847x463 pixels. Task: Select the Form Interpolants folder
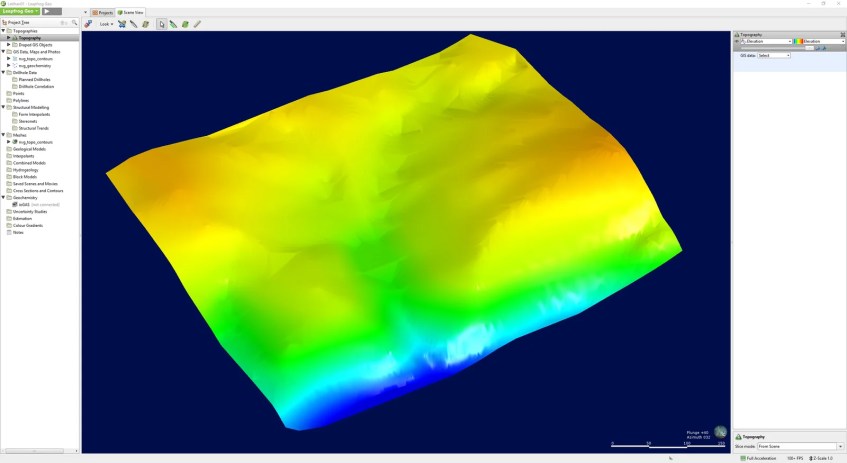(x=34, y=114)
